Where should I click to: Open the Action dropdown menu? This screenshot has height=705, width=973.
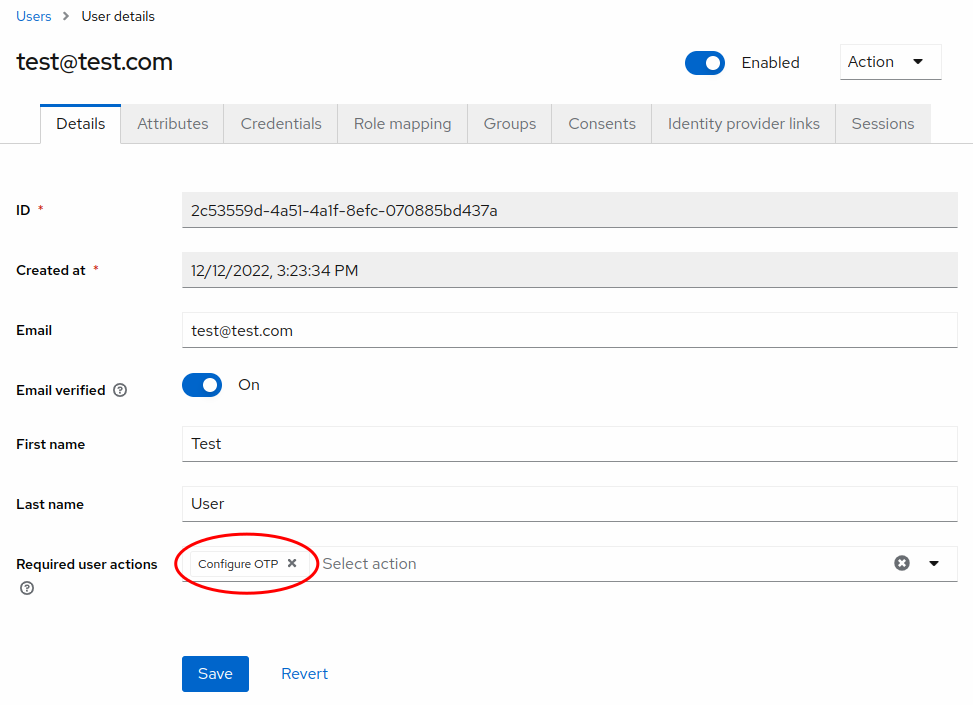(890, 61)
